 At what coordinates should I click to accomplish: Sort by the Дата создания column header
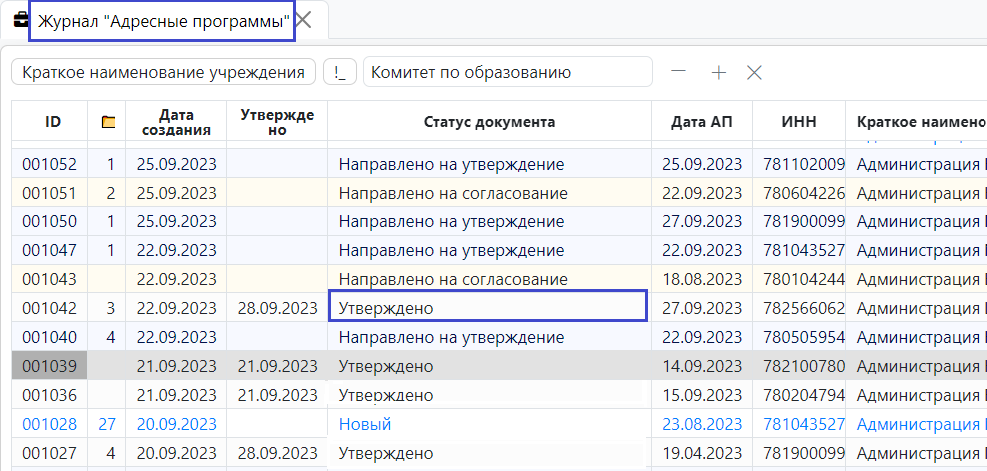[176, 122]
